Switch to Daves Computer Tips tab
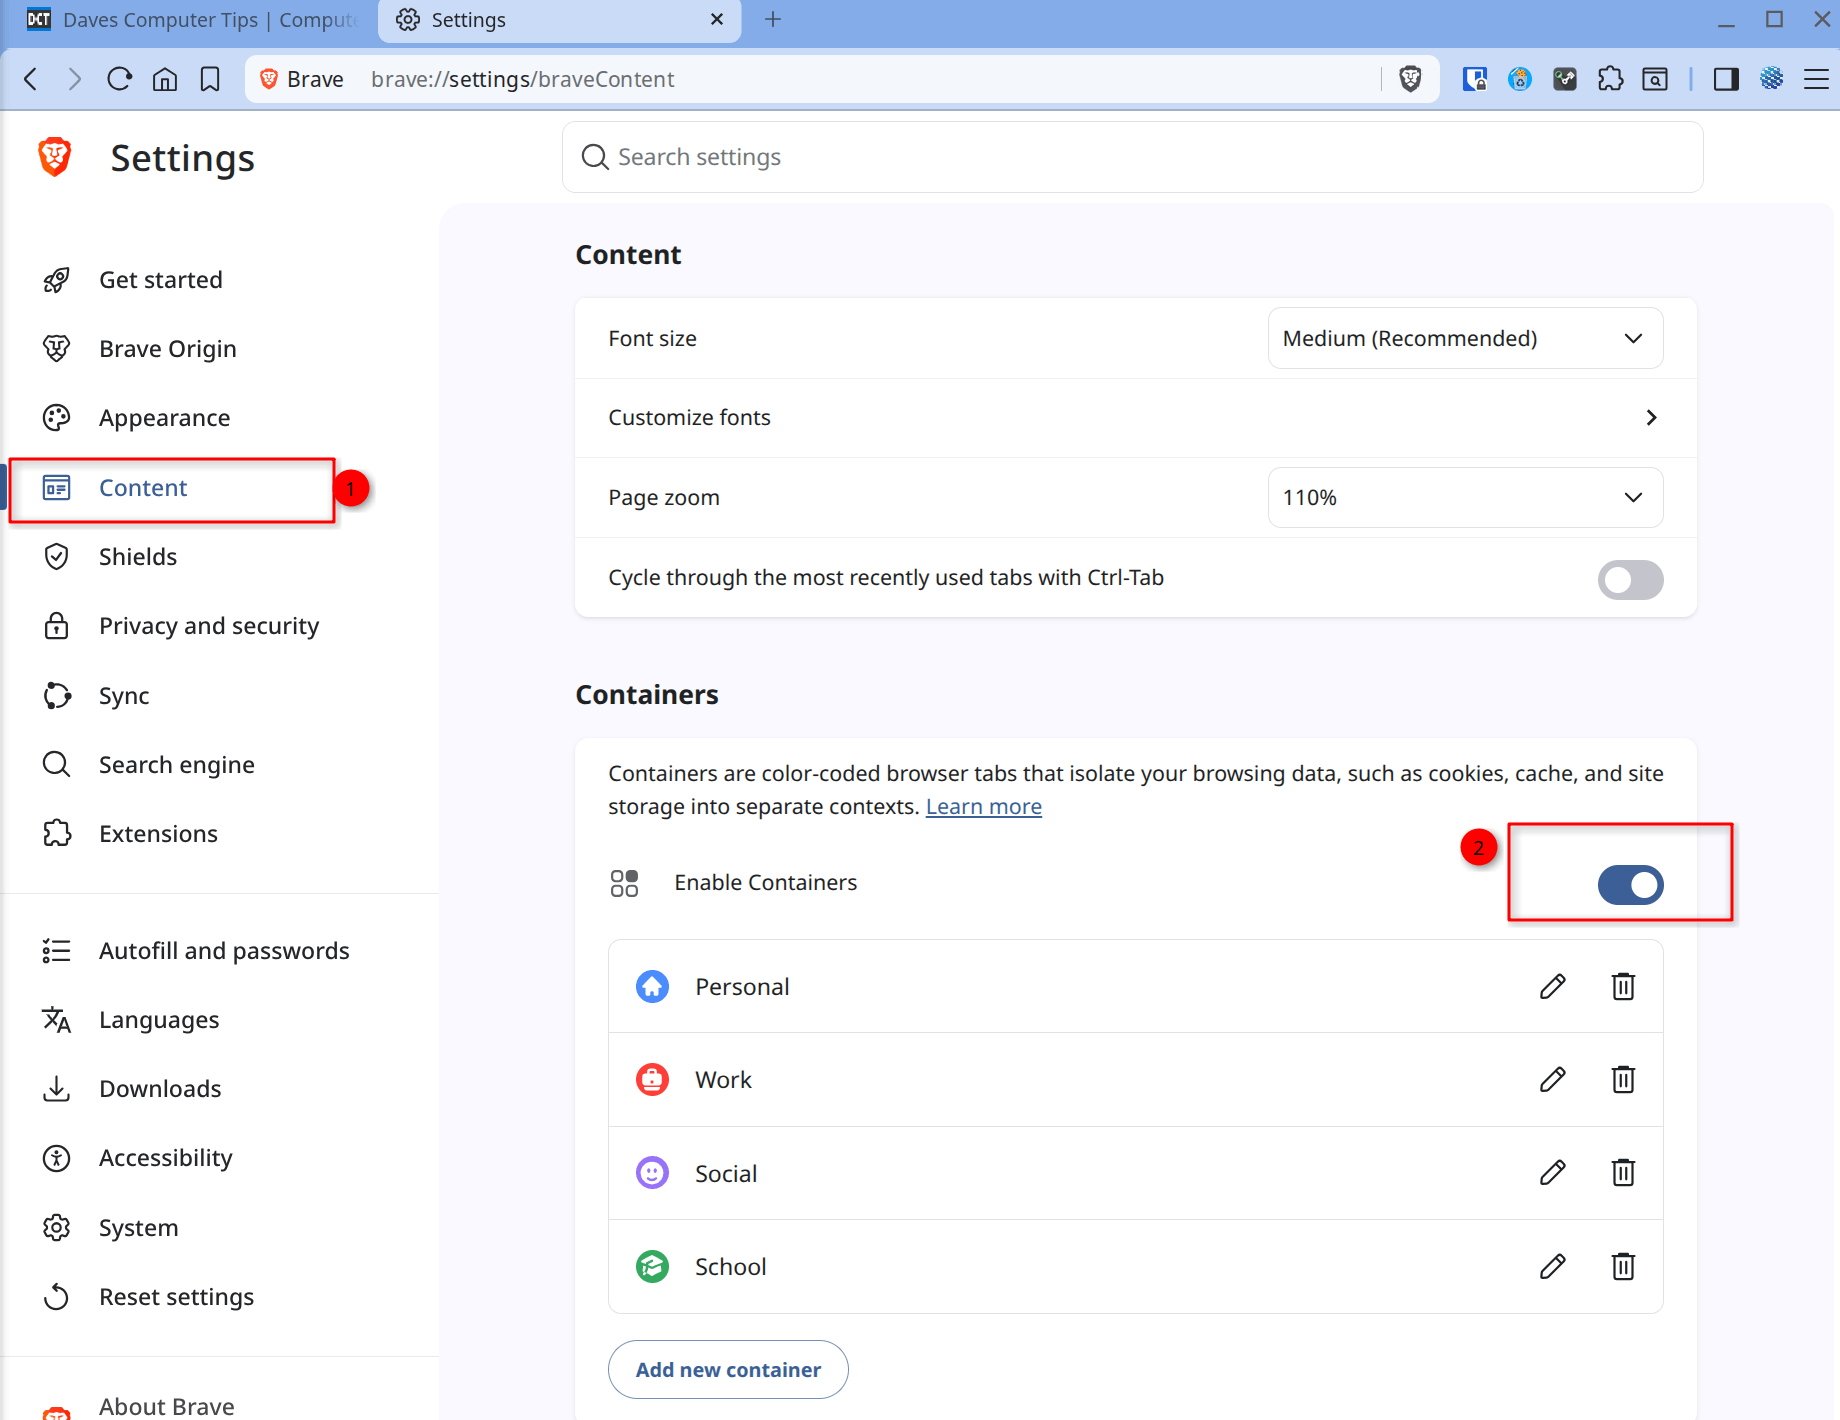Image resolution: width=1840 pixels, height=1420 pixels. click(x=190, y=20)
